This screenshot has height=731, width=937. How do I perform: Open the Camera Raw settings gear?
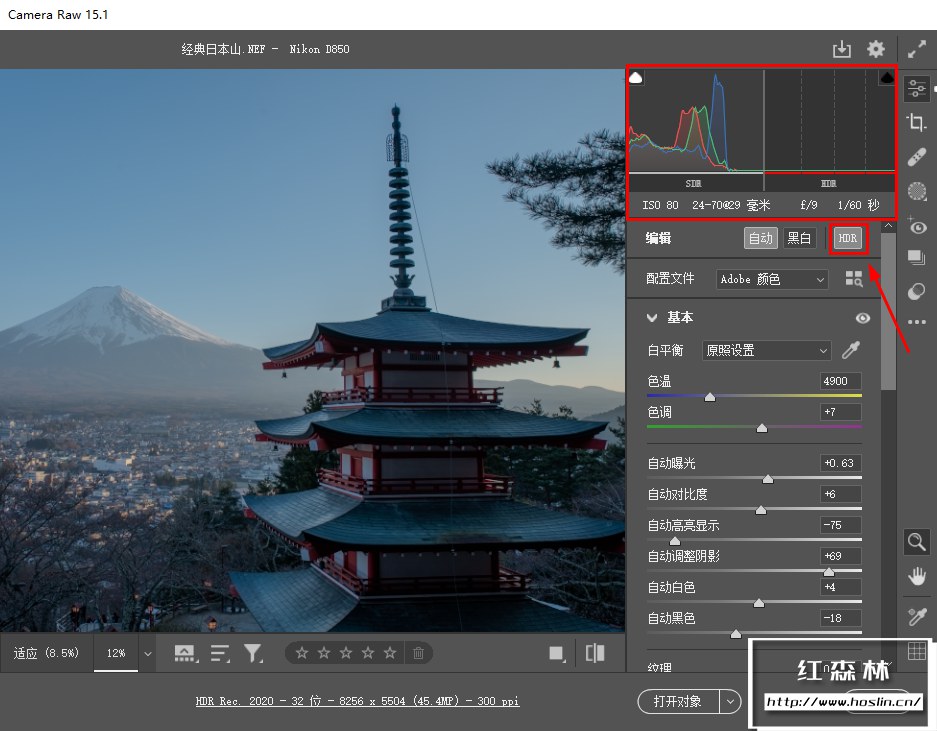pos(876,49)
